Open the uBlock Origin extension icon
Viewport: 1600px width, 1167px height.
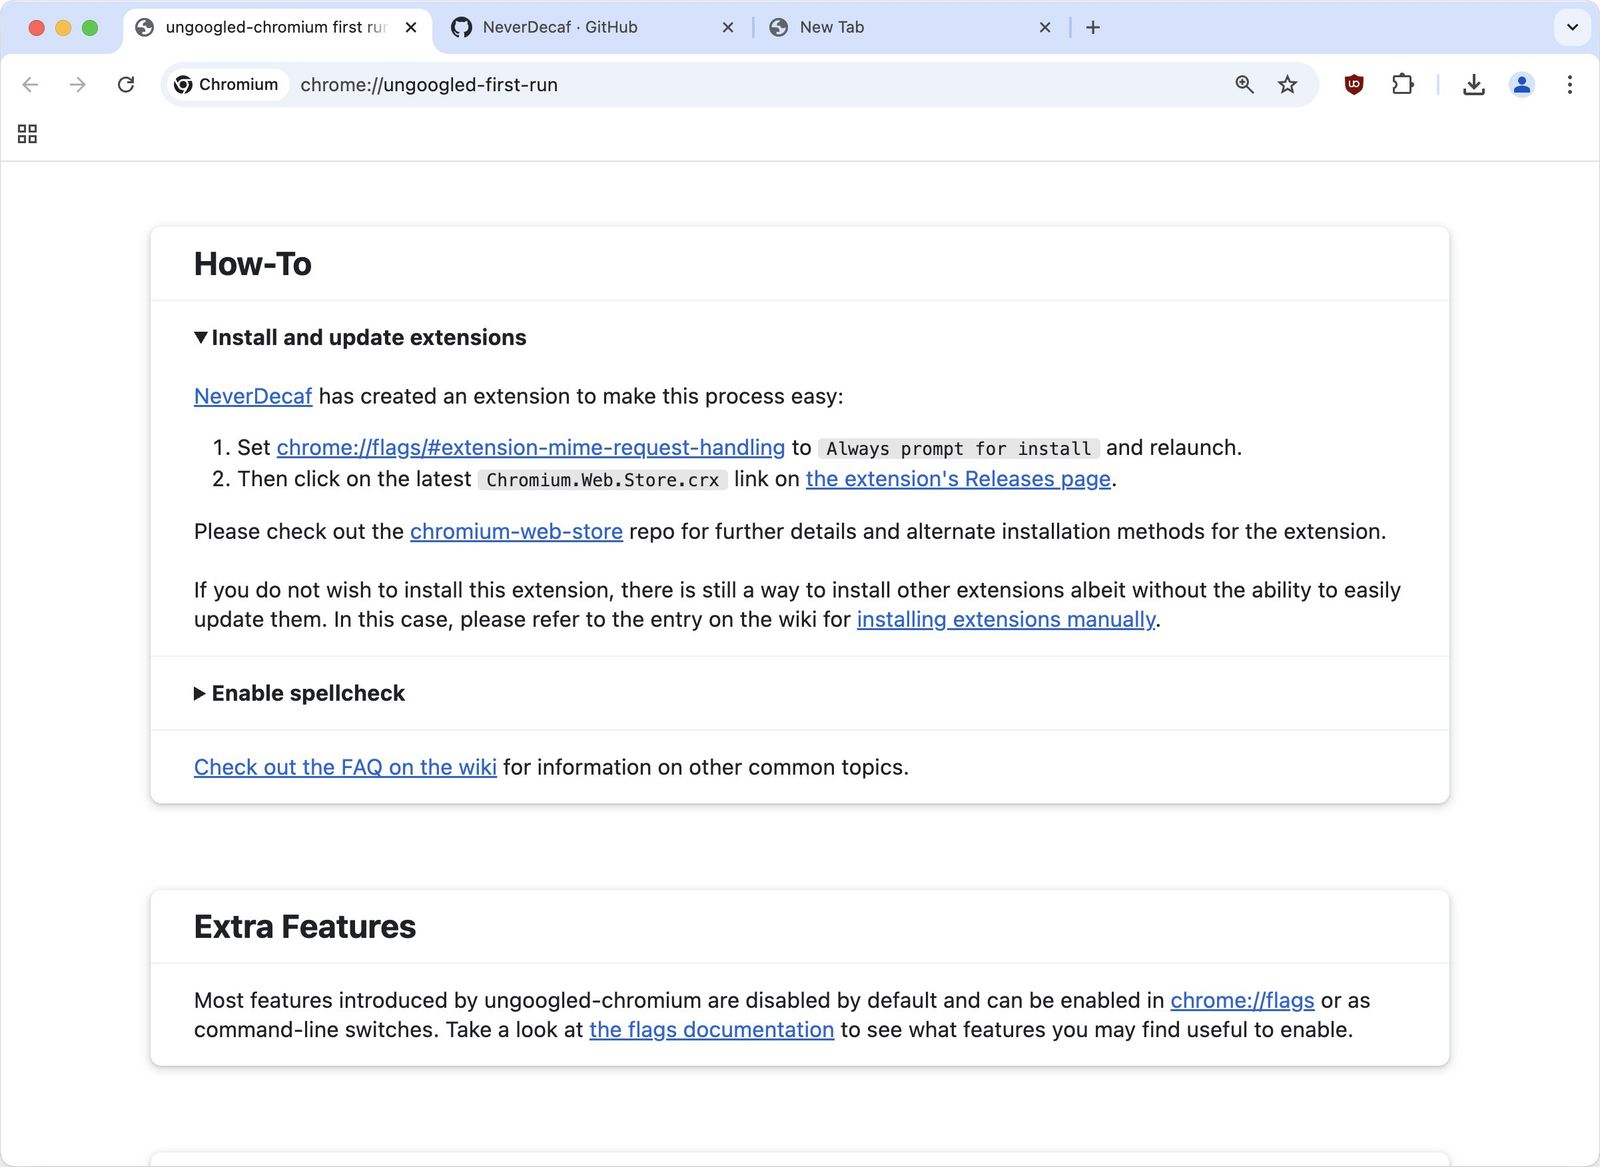(x=1353, y=85)
